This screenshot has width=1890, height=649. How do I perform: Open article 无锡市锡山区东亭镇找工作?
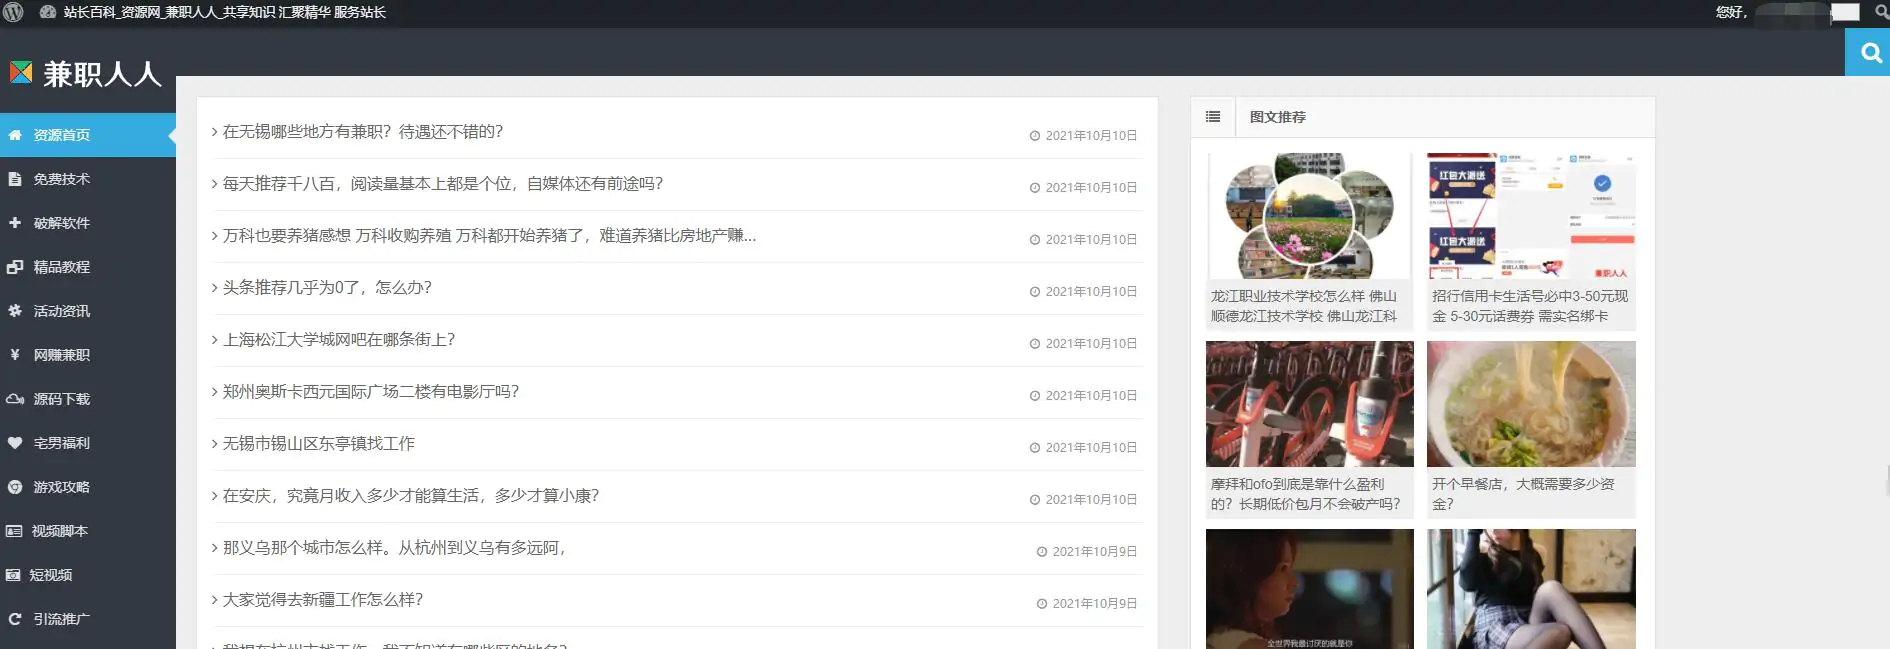pyautogui.click(x=318, y=444)
